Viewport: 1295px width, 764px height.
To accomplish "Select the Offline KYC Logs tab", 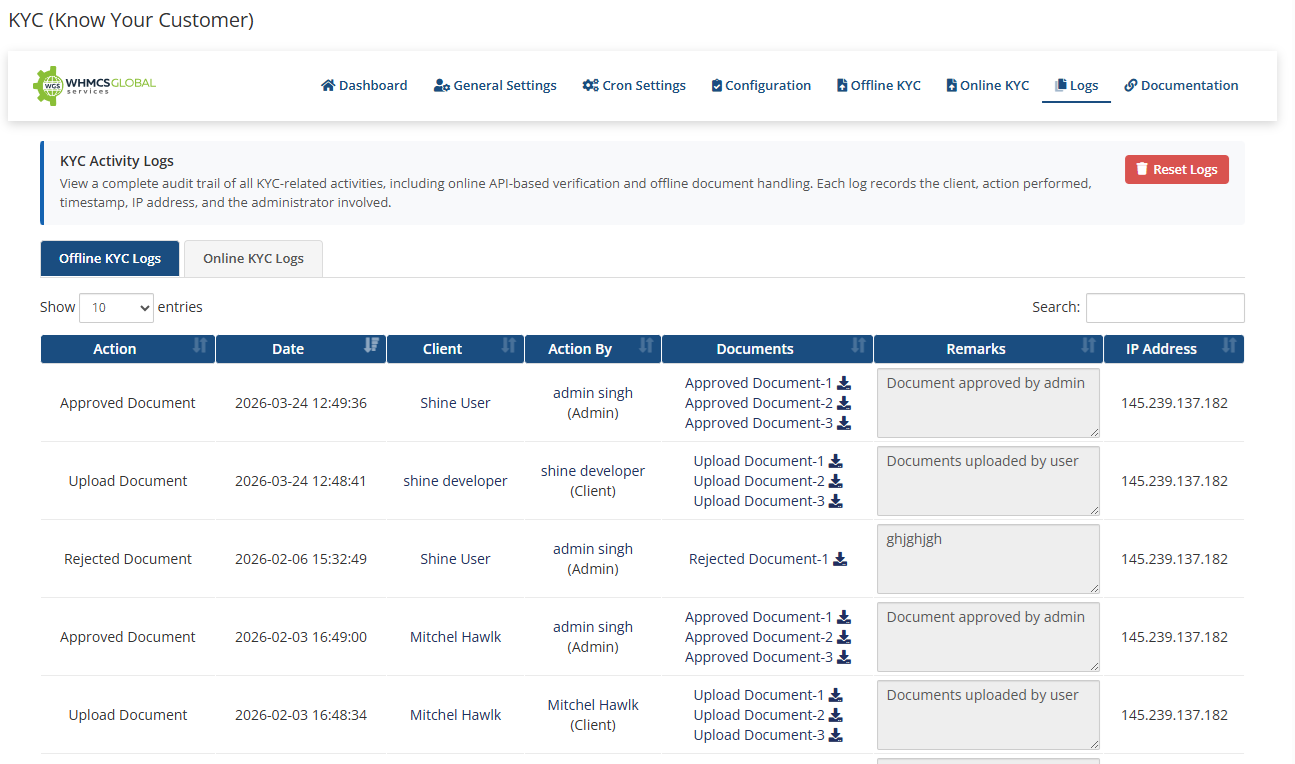I will coord(110,259).
